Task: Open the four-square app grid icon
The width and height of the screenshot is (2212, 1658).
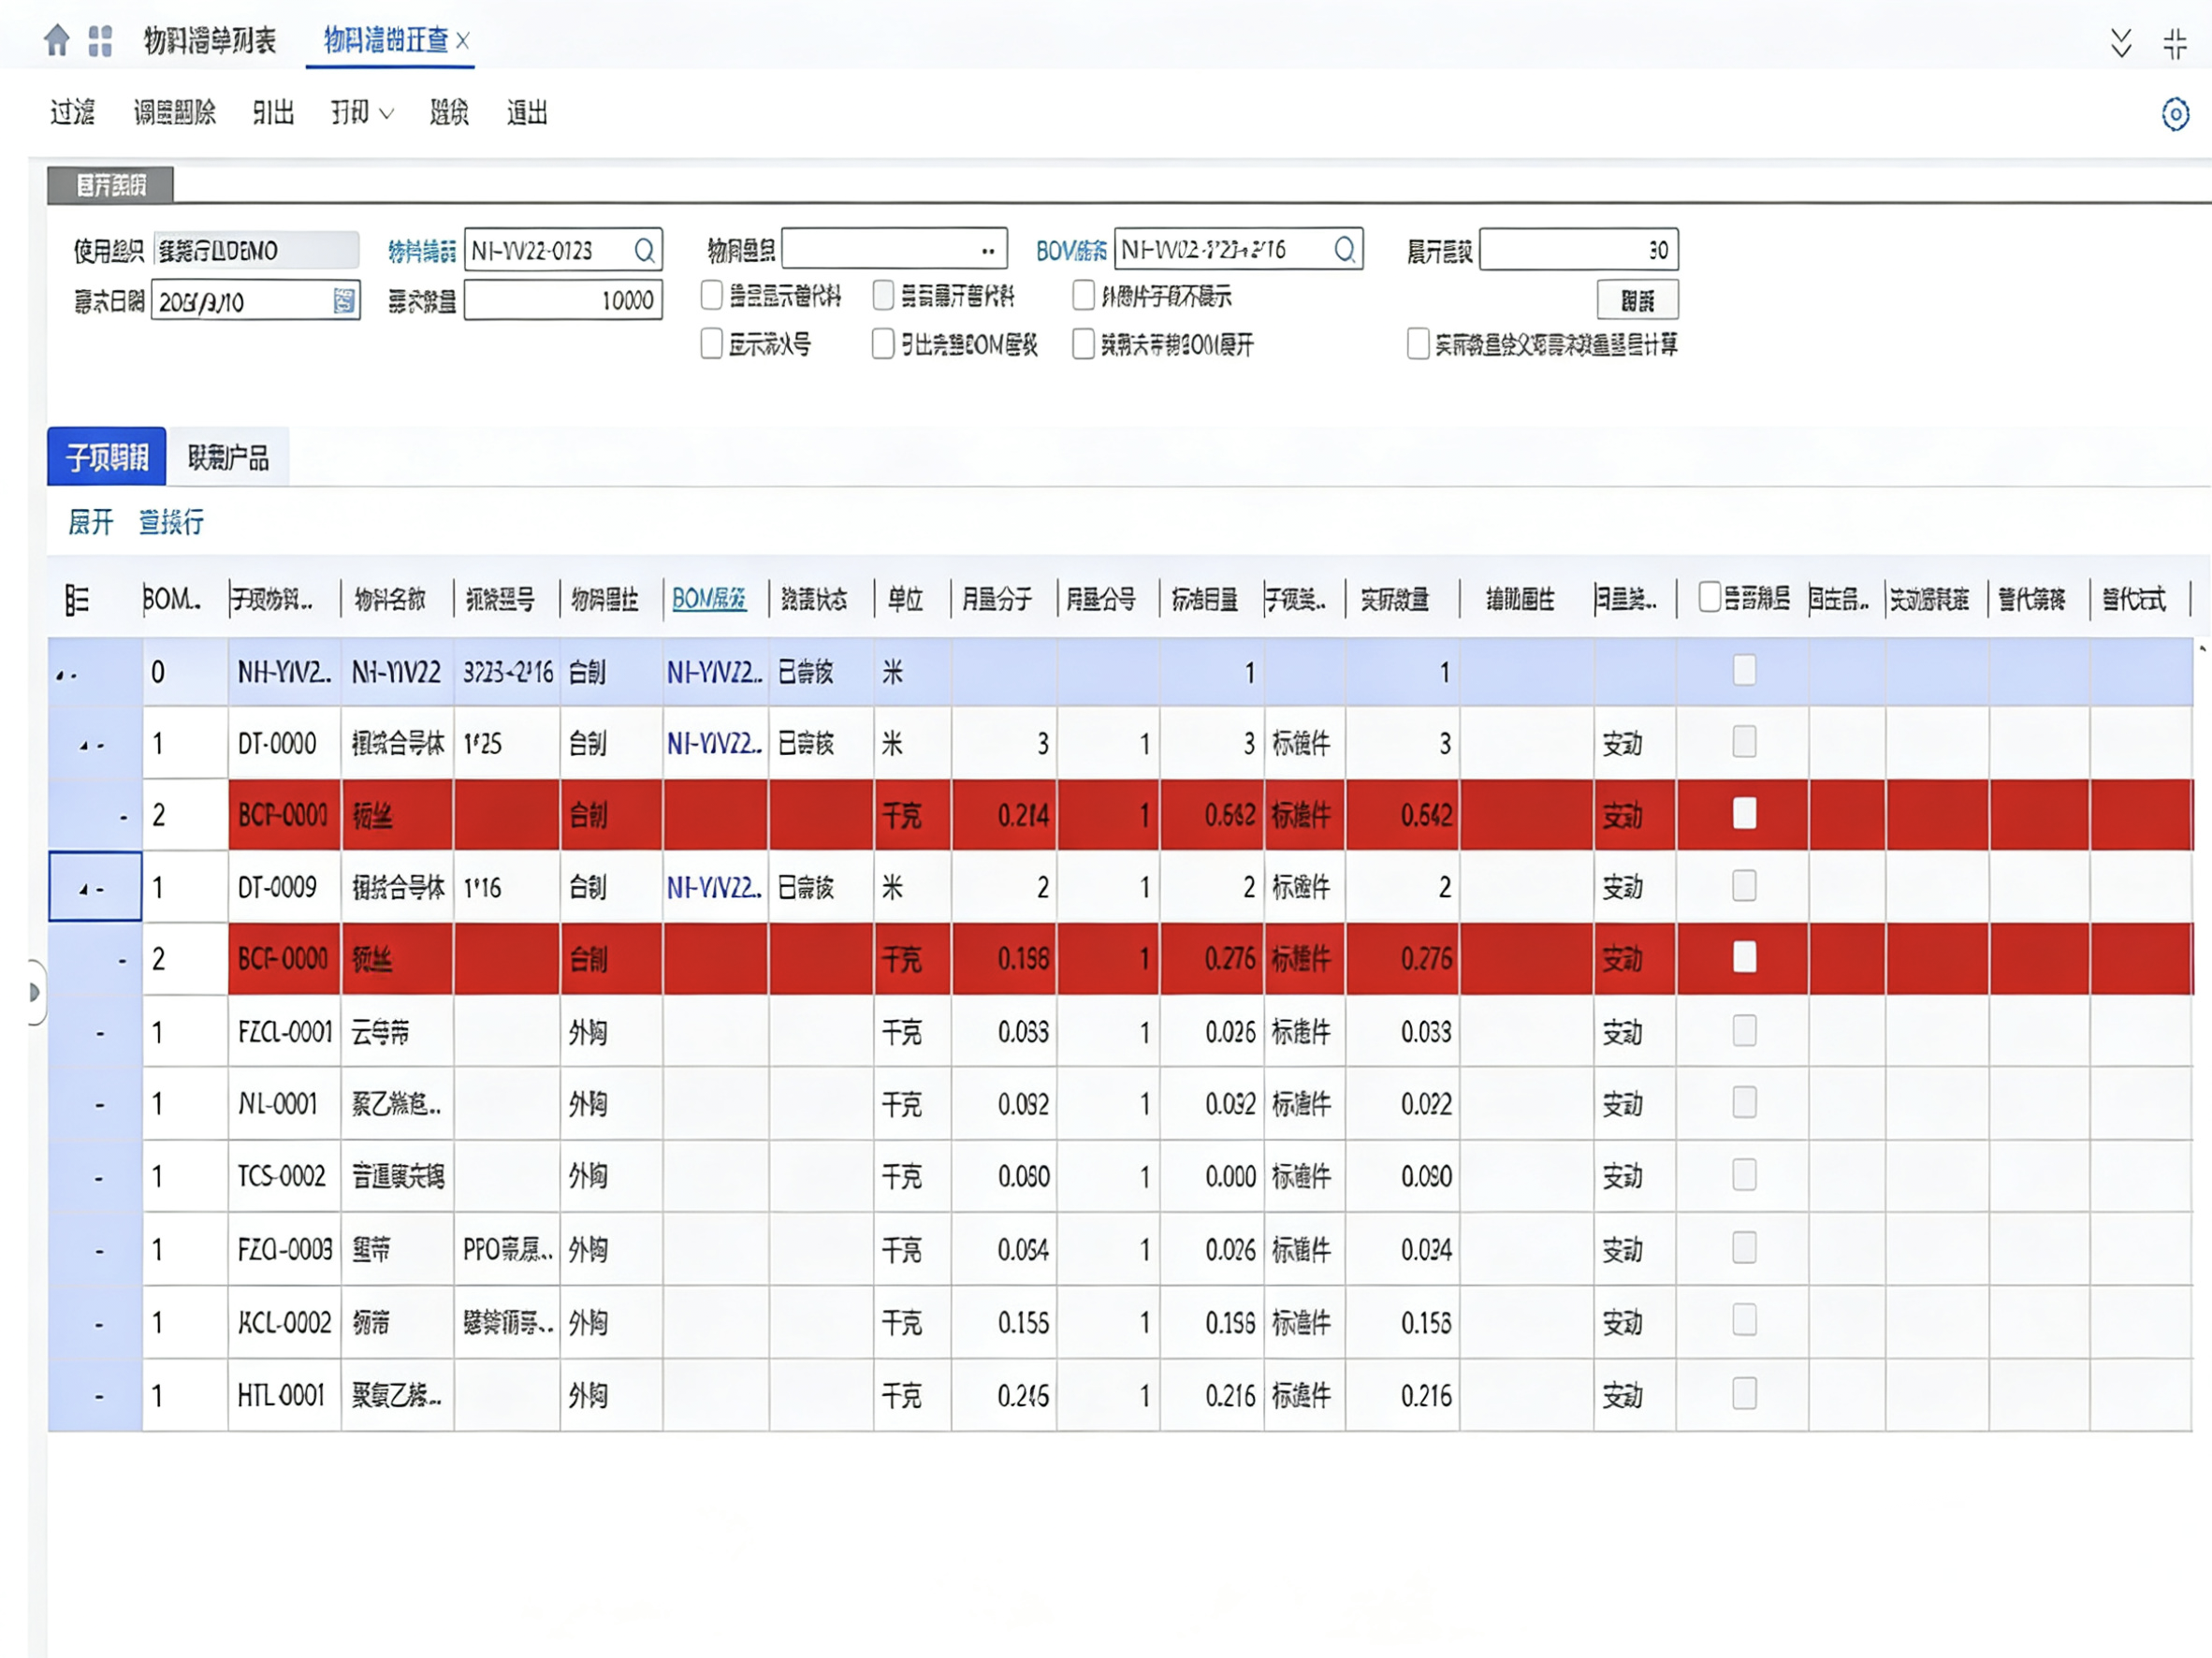Action: point(100,41)
